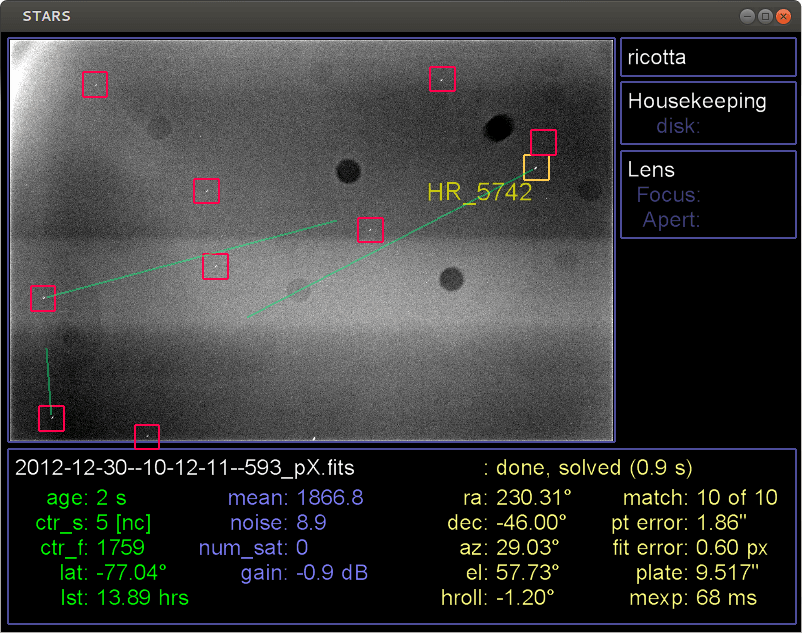802x633 pixels.
Task: Select the red box at top-right of image
Action: (x=443, y=79)
